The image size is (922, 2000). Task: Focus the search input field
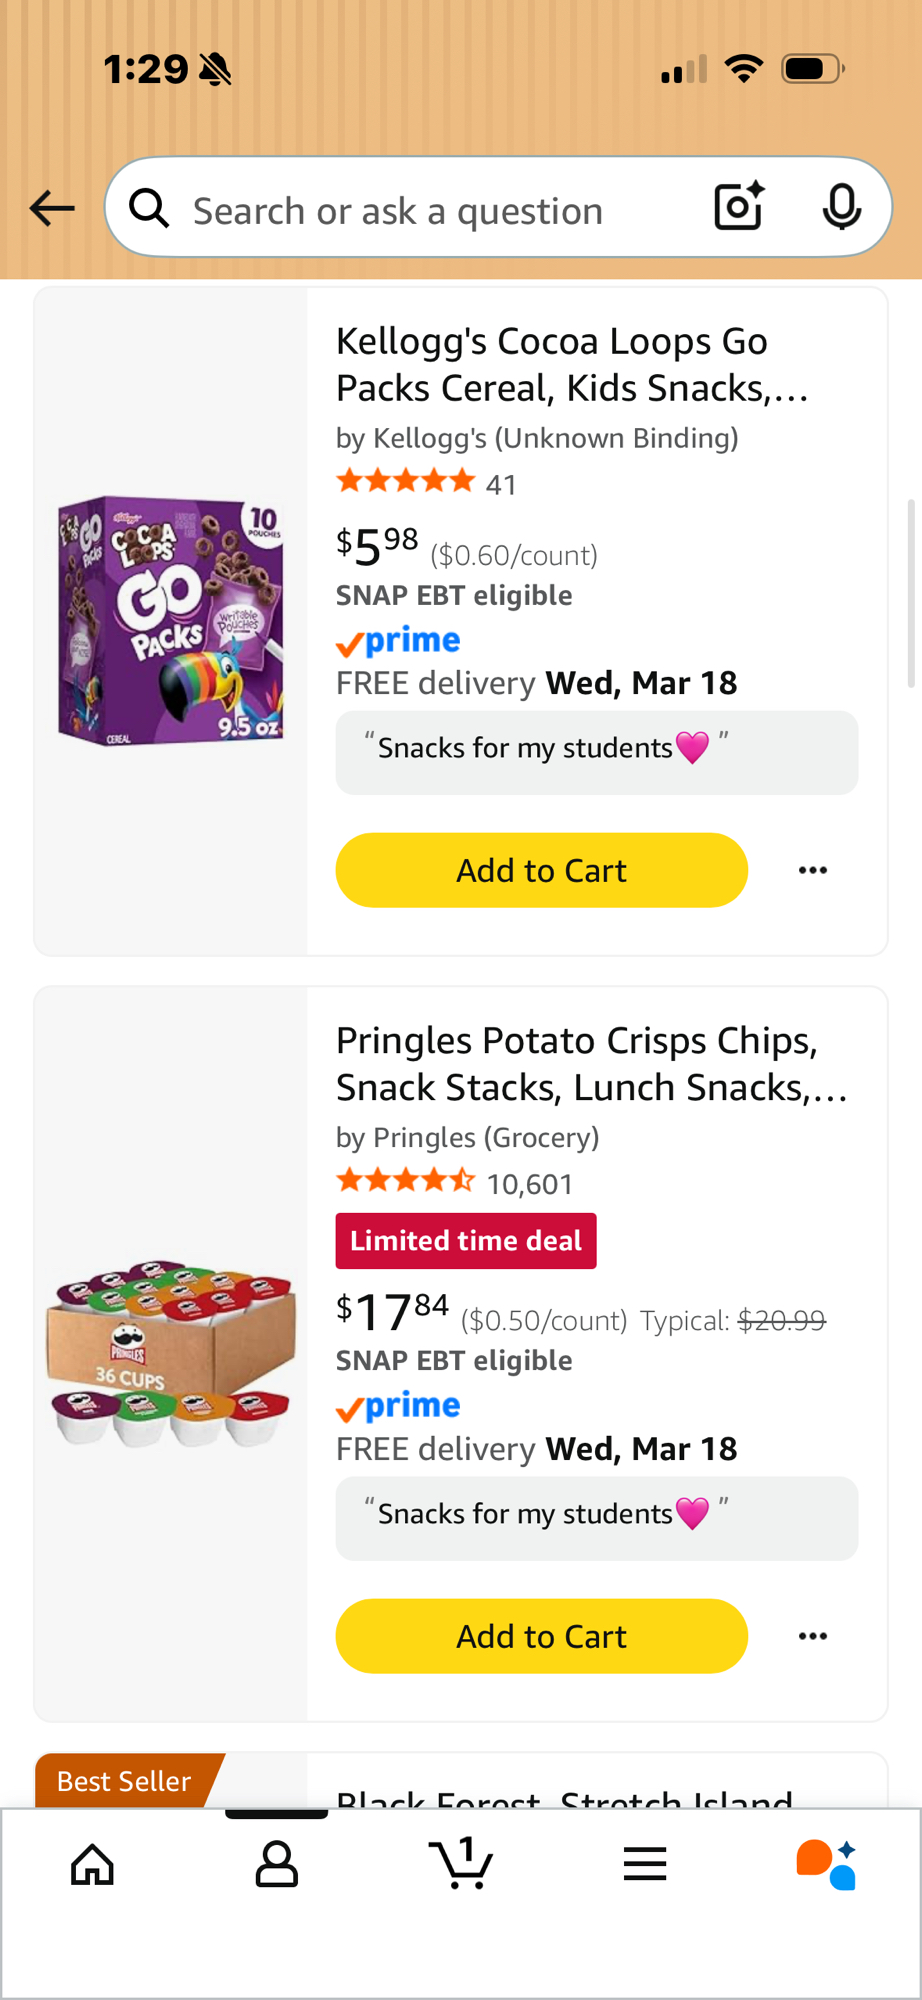click(x=430, y=211)
